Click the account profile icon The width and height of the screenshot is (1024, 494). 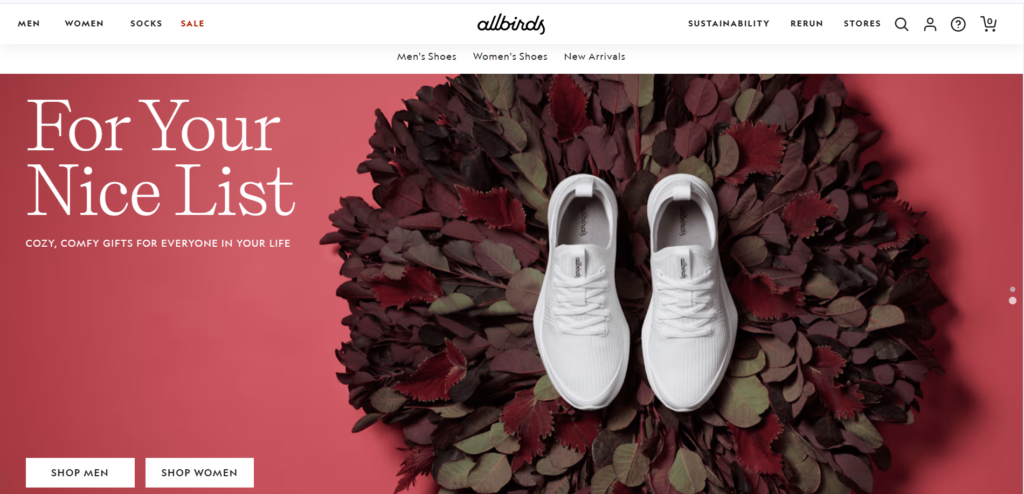tap(930, 24)
